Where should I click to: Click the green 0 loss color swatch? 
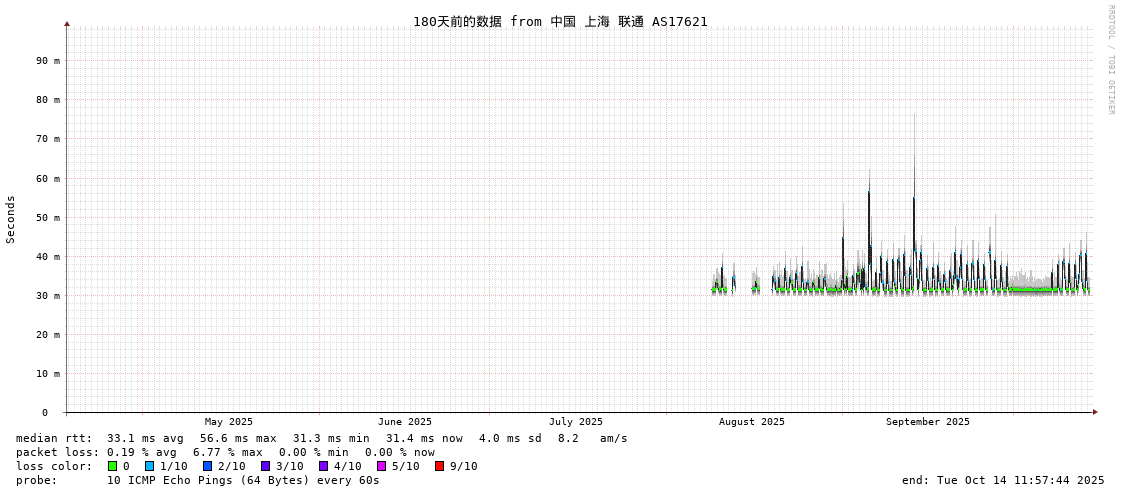(113, 466)
